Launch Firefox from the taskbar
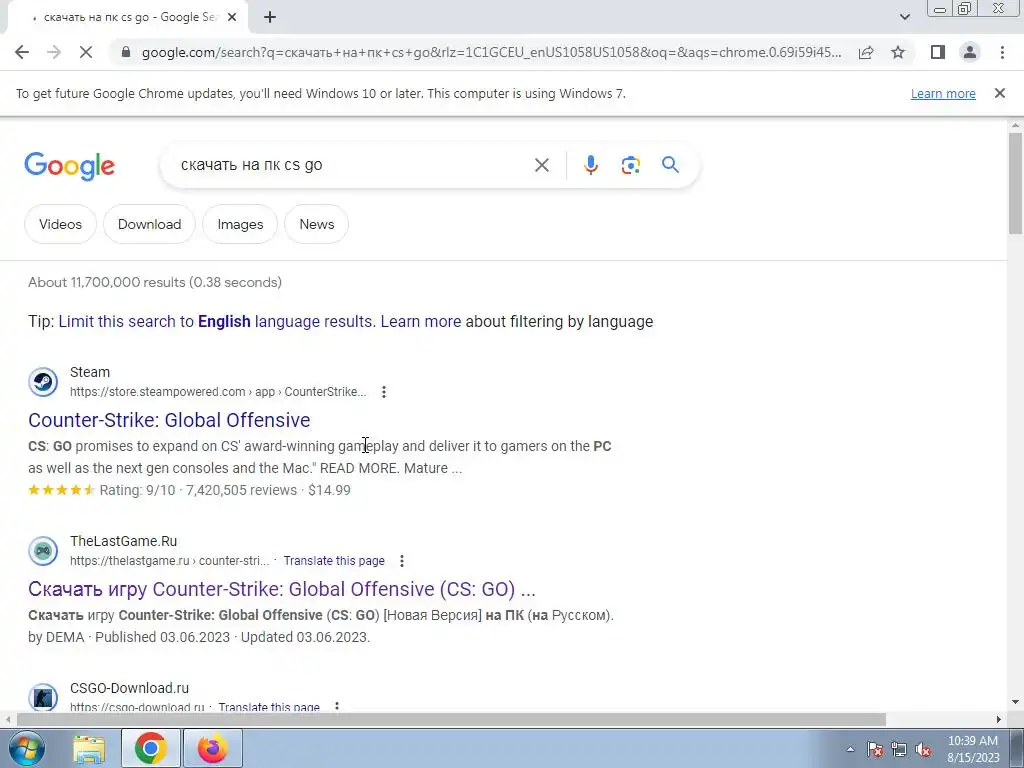 pyautogui.click(x=213, y=748)
